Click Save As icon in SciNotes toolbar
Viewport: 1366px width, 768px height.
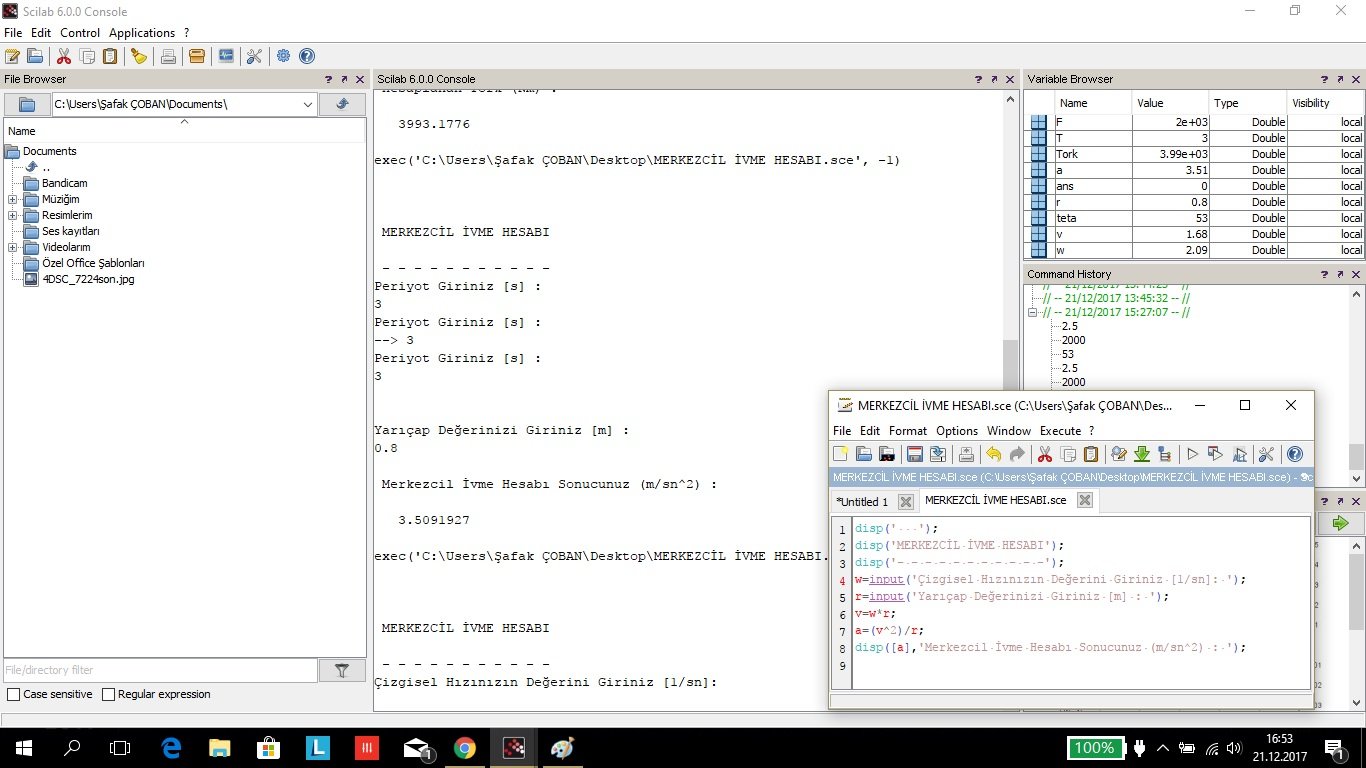[x=938, y=454]
